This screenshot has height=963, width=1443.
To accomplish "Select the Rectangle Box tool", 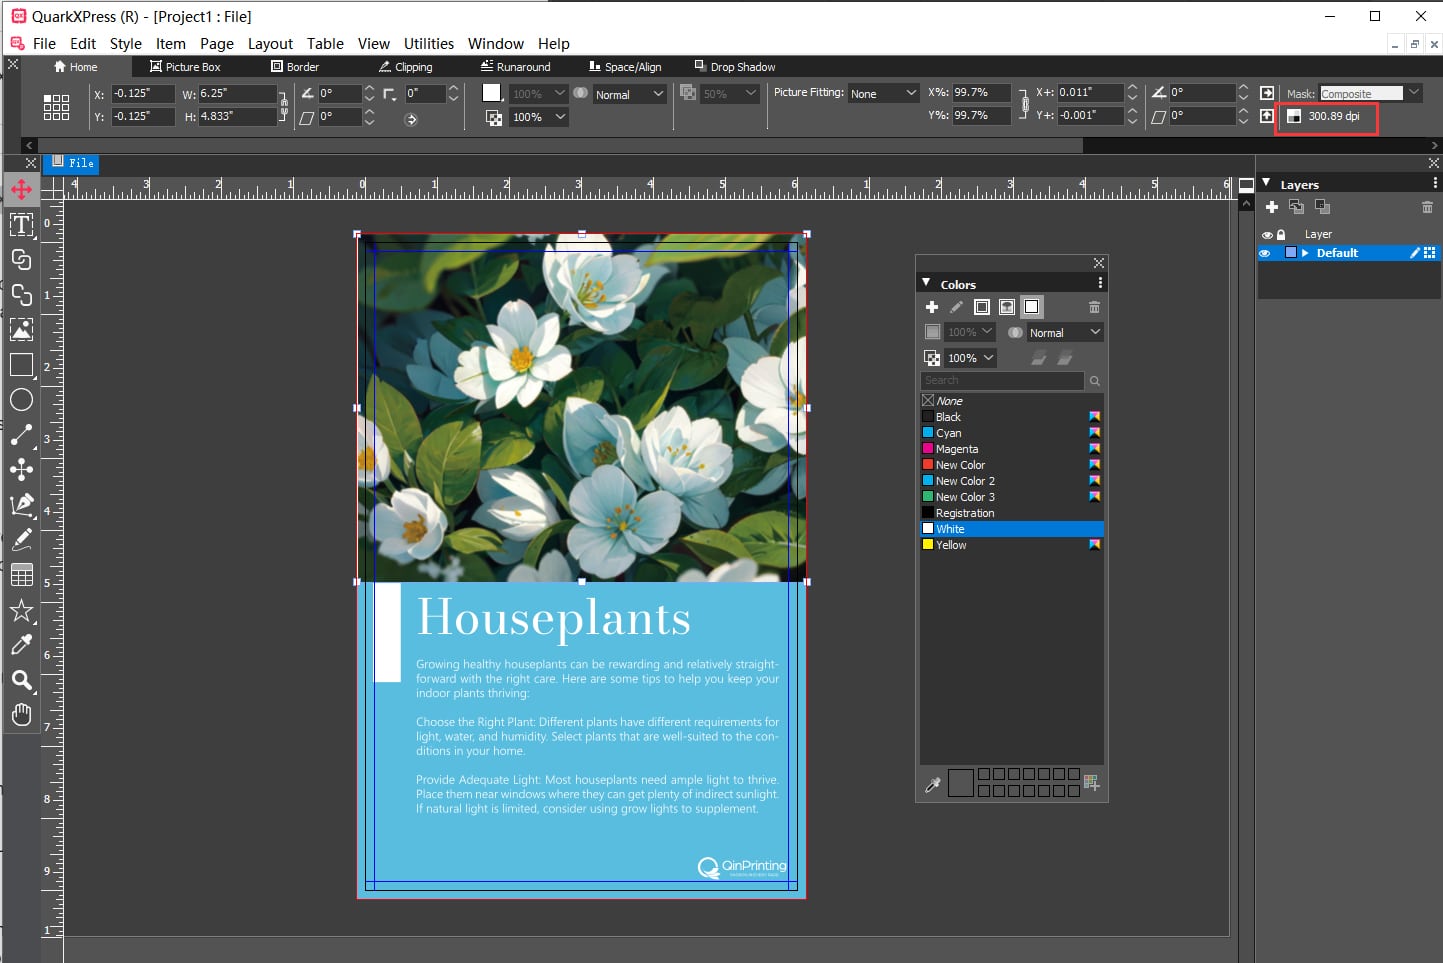I will (x=21, y=364).
